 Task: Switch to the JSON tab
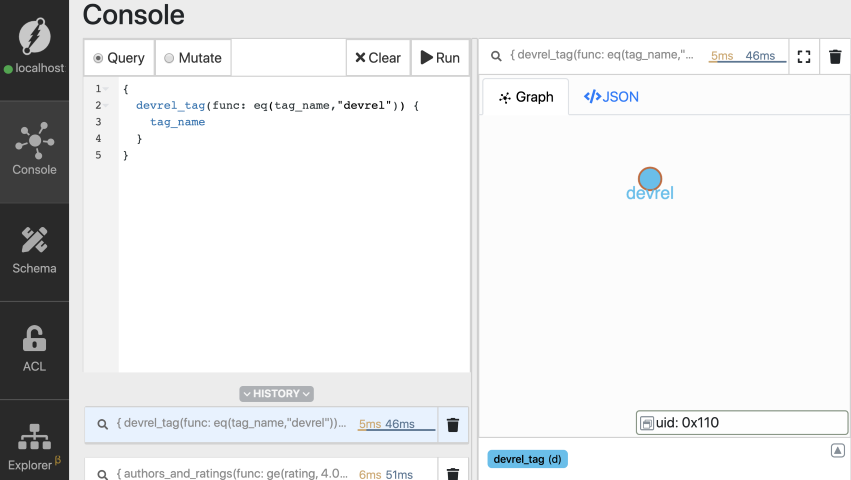(x=611, y=97)
